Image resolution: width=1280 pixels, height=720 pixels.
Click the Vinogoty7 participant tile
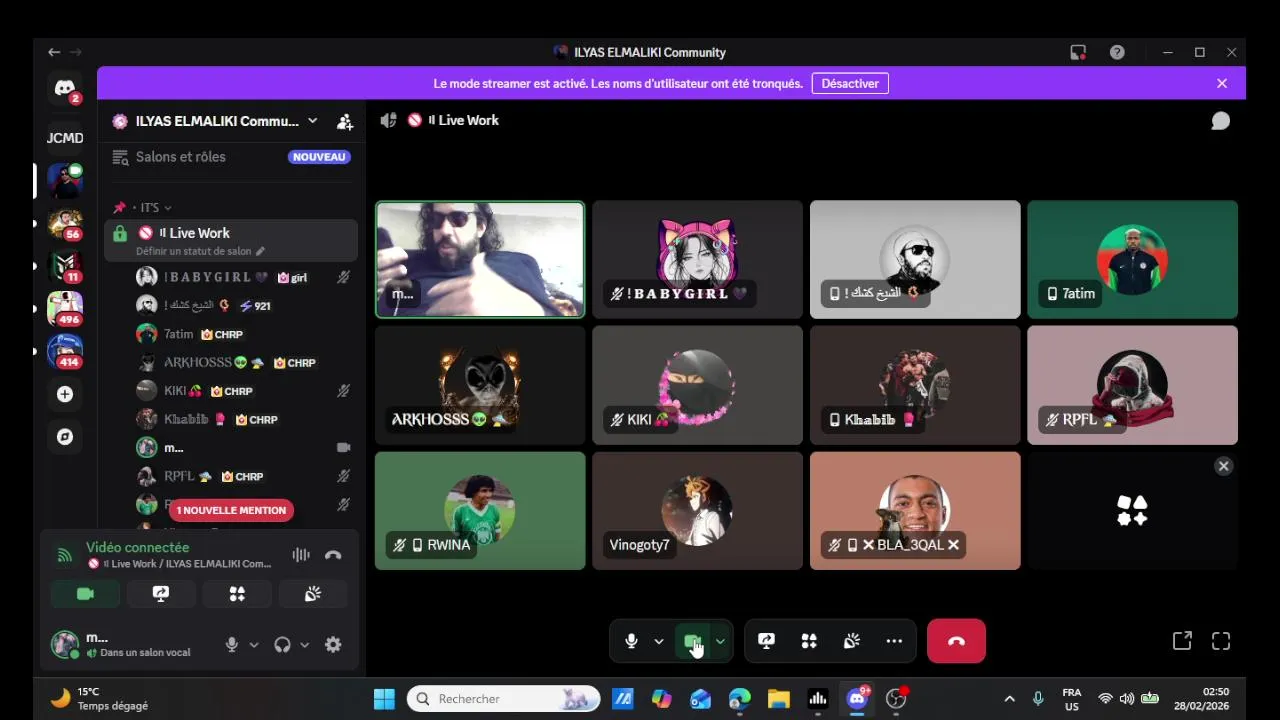[697, 511]
